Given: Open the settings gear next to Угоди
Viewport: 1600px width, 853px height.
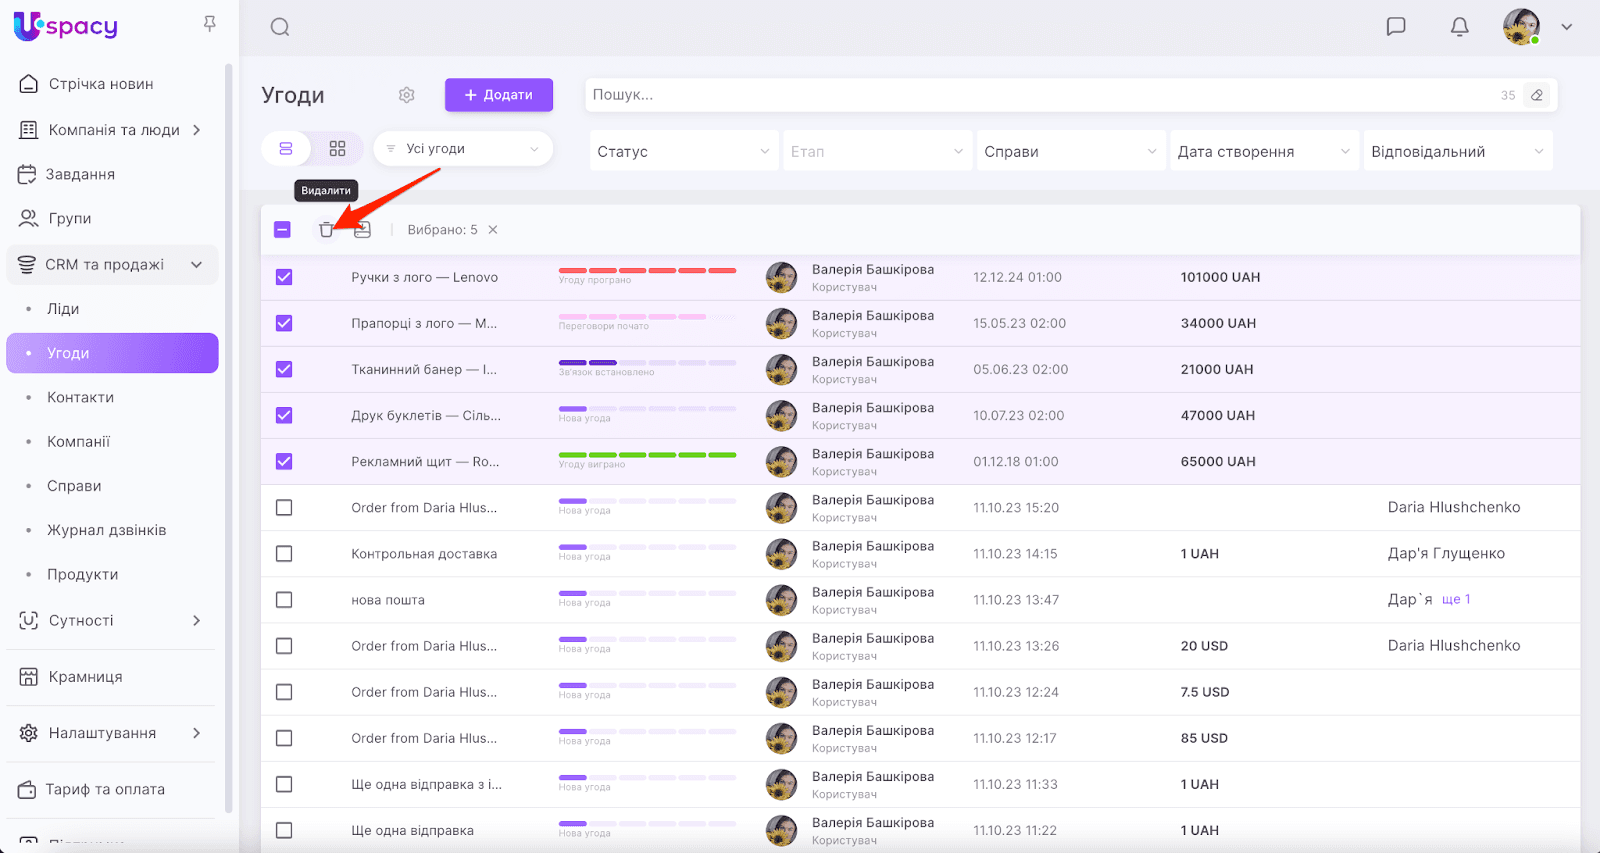Looking at the screenshot, I should 406,95.
